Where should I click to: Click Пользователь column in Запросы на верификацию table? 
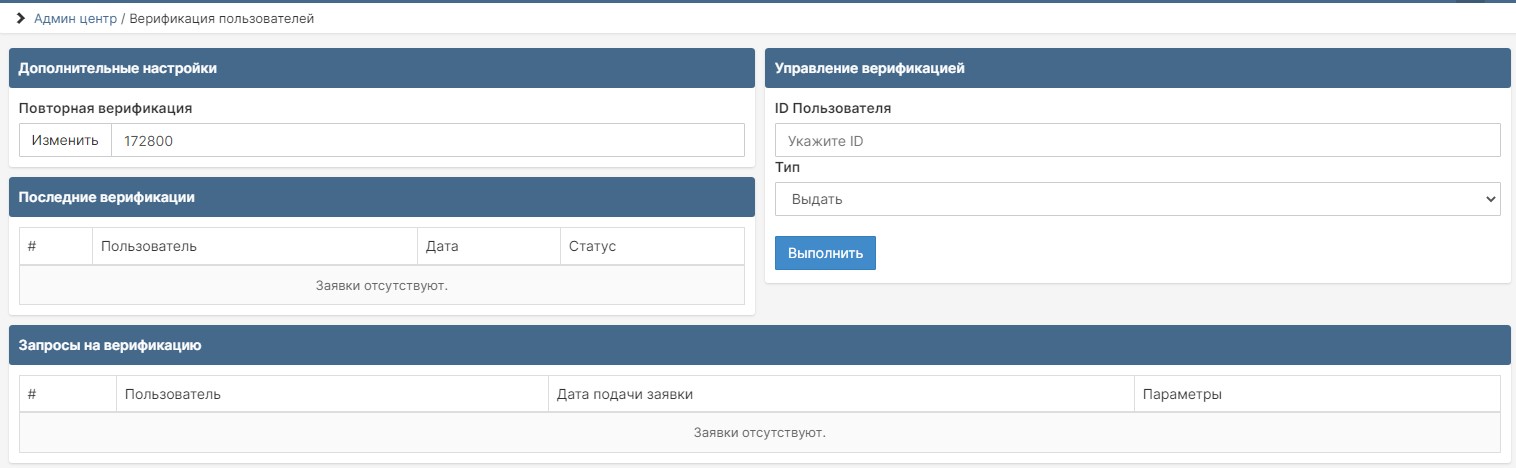coord(172,394)
